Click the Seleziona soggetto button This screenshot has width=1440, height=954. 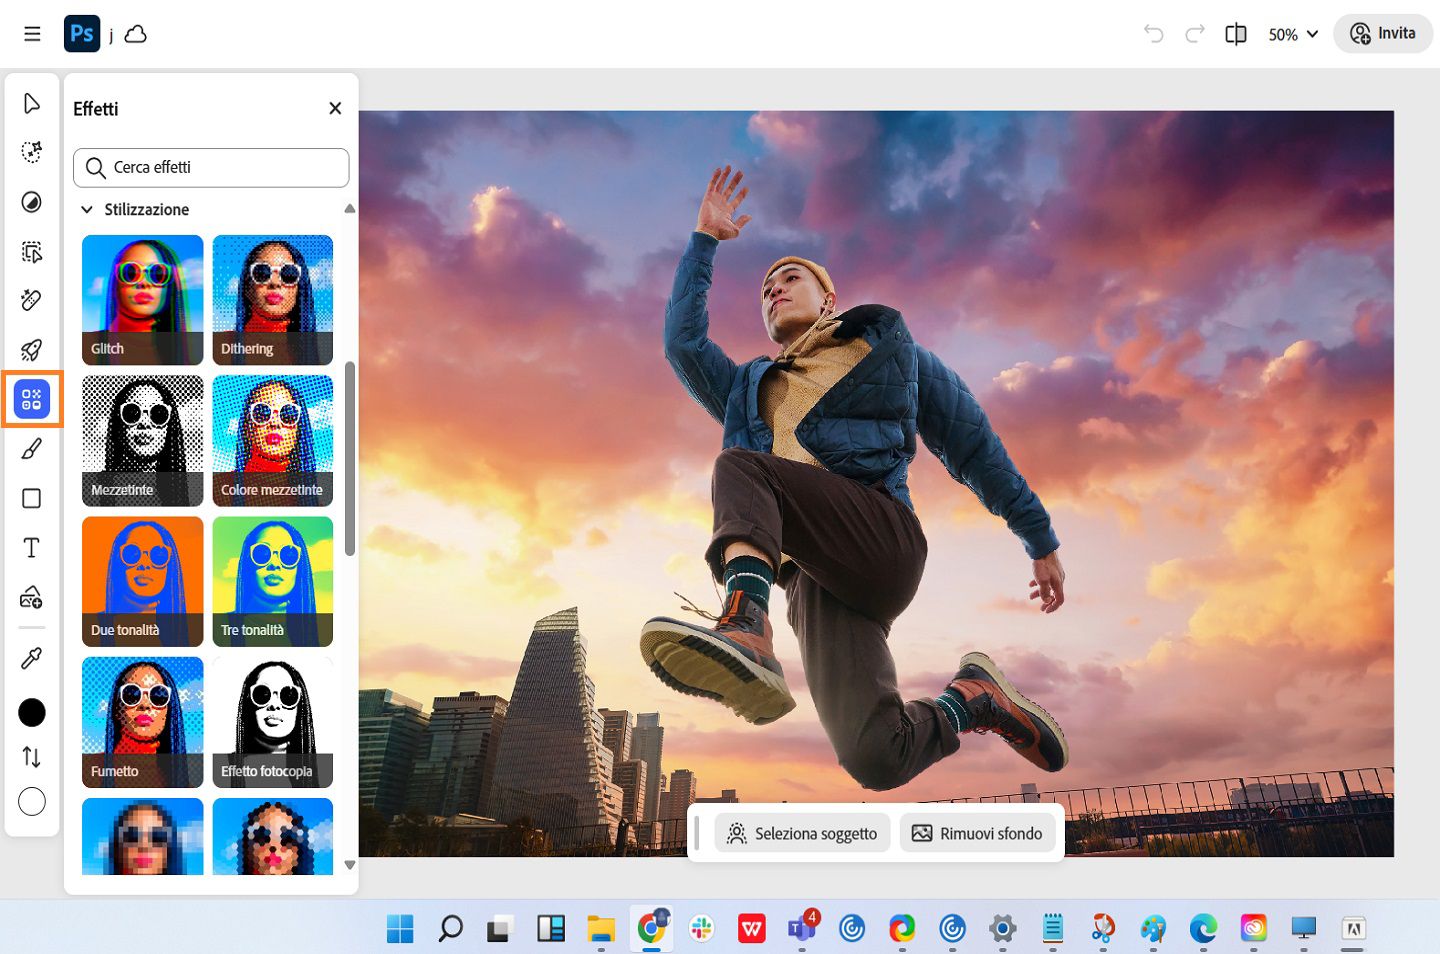coord(802,833)
